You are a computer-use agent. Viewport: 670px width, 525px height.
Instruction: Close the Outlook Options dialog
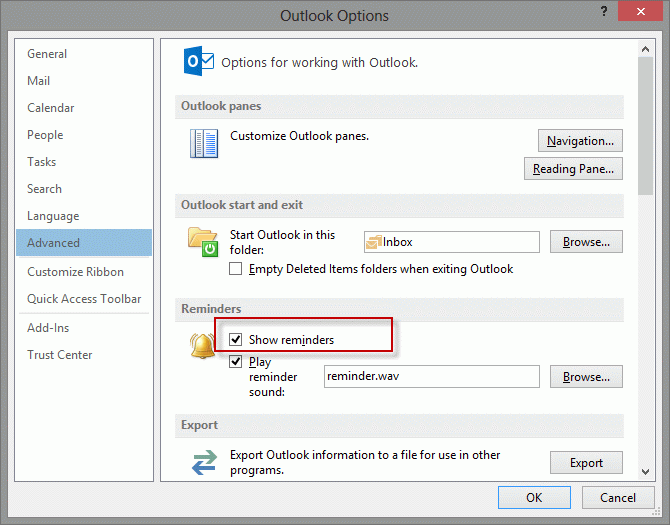click(x=640, y=12)
